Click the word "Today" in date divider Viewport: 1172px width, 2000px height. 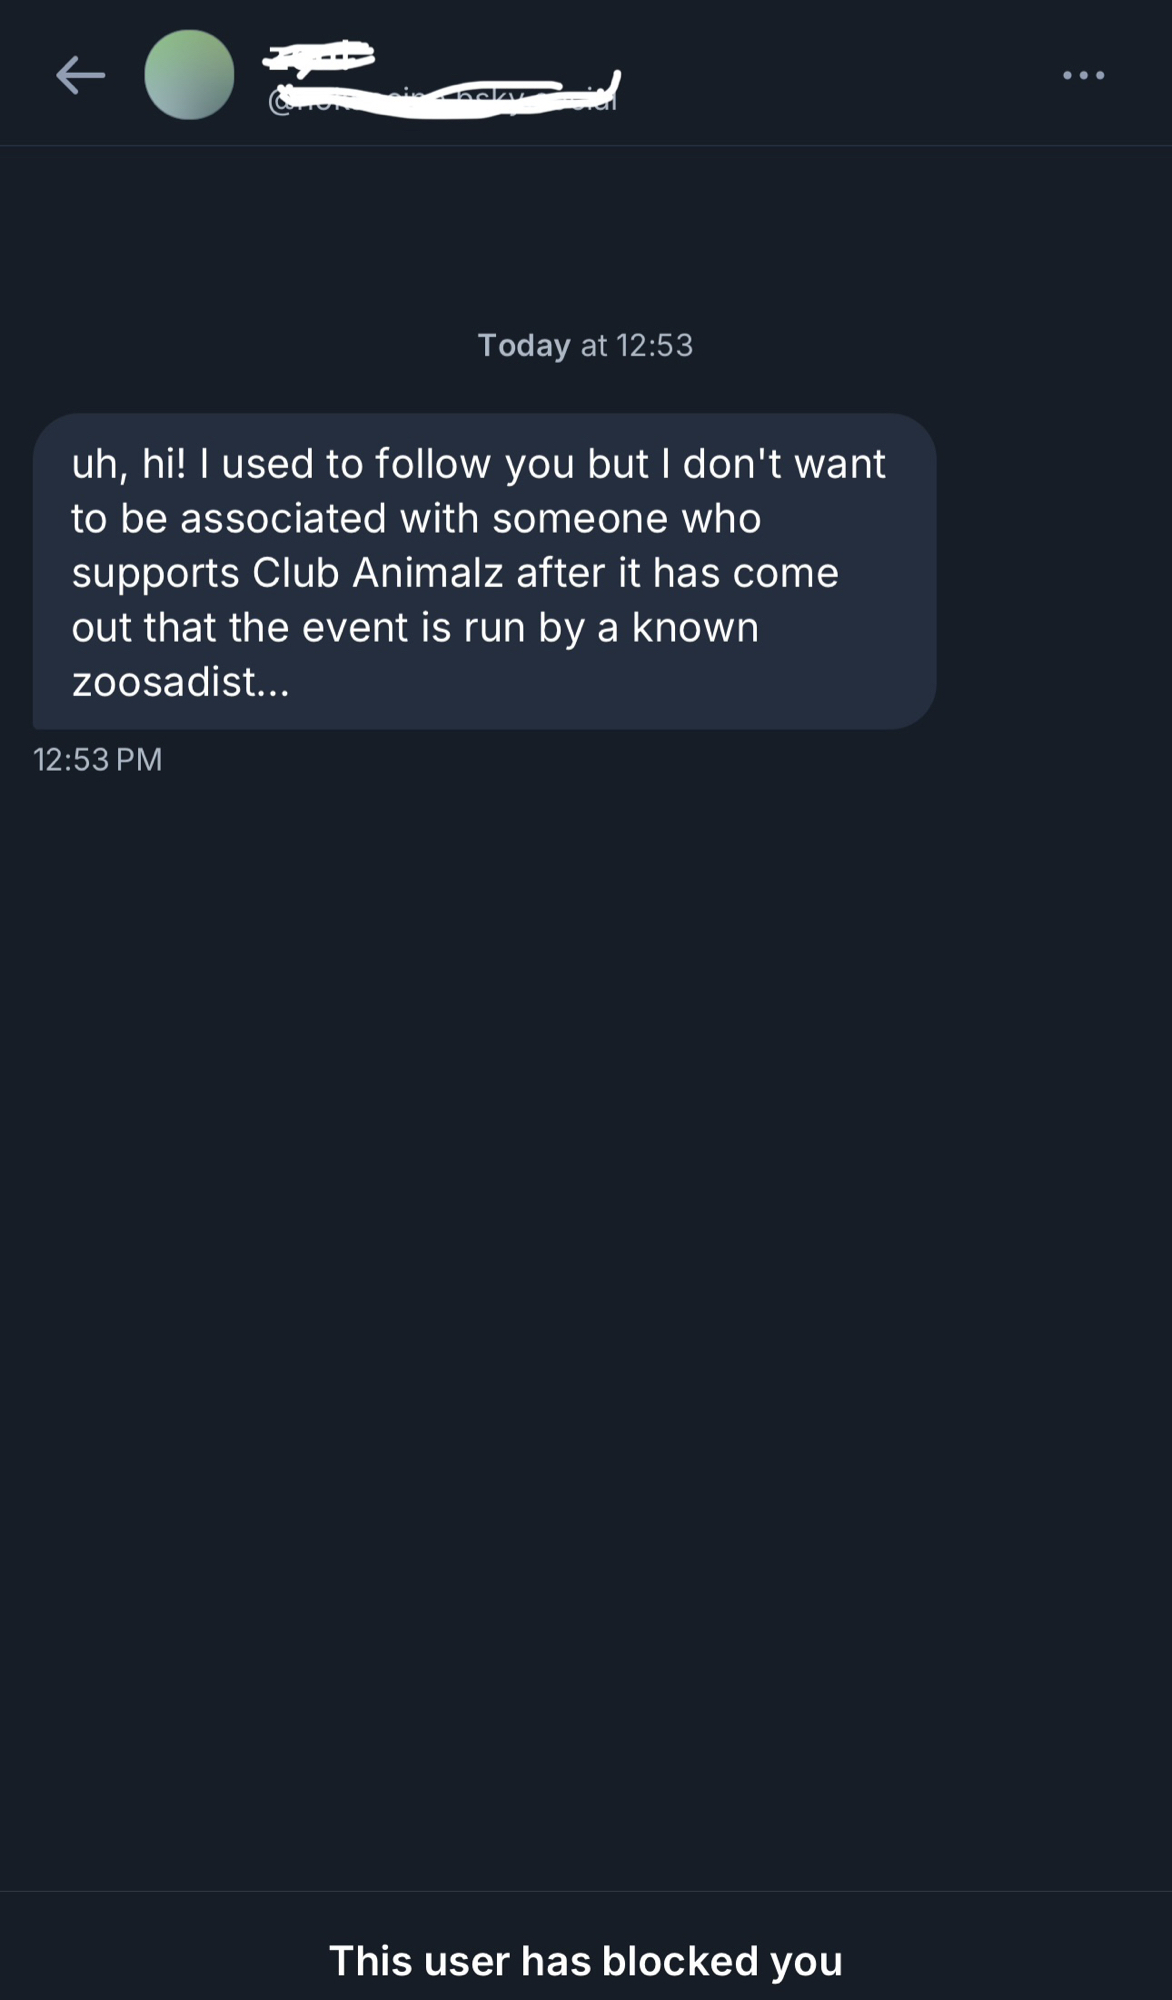[523, 345]
